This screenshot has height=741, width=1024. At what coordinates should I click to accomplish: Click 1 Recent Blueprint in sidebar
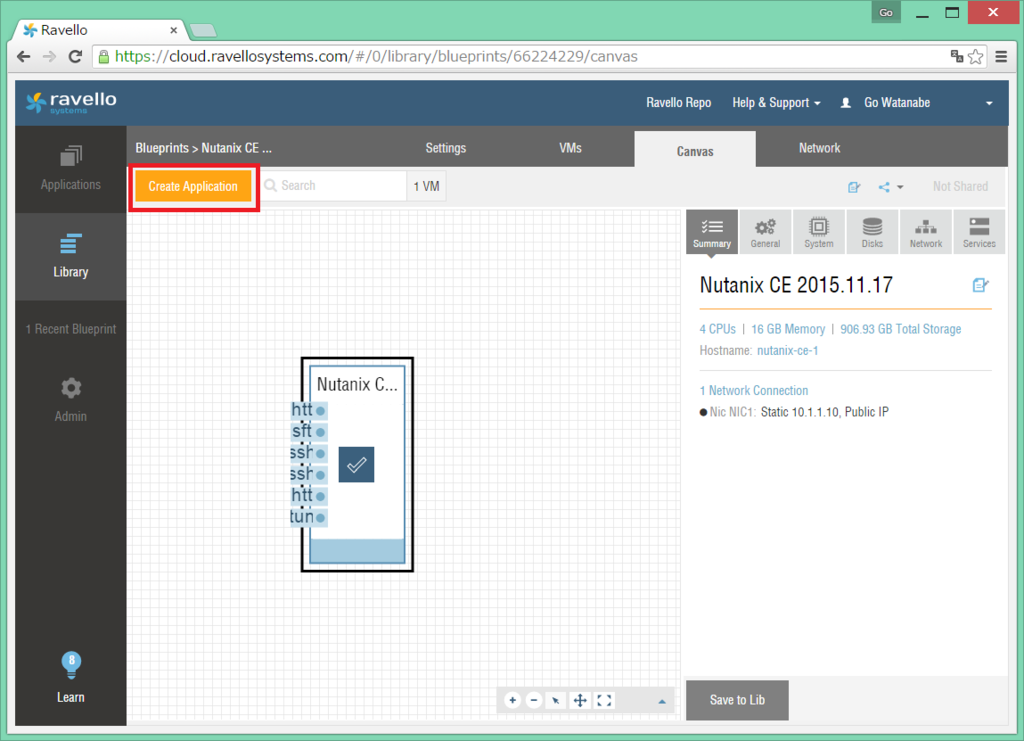click(71, 329)
